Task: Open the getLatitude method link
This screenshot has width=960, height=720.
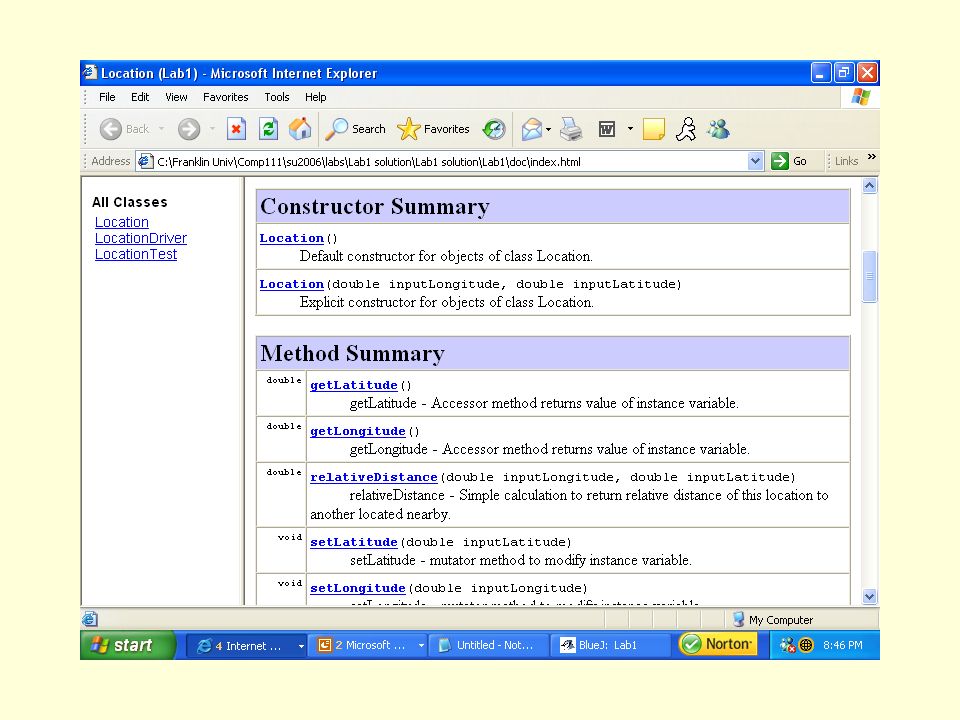Action: (x=354, y=385)
